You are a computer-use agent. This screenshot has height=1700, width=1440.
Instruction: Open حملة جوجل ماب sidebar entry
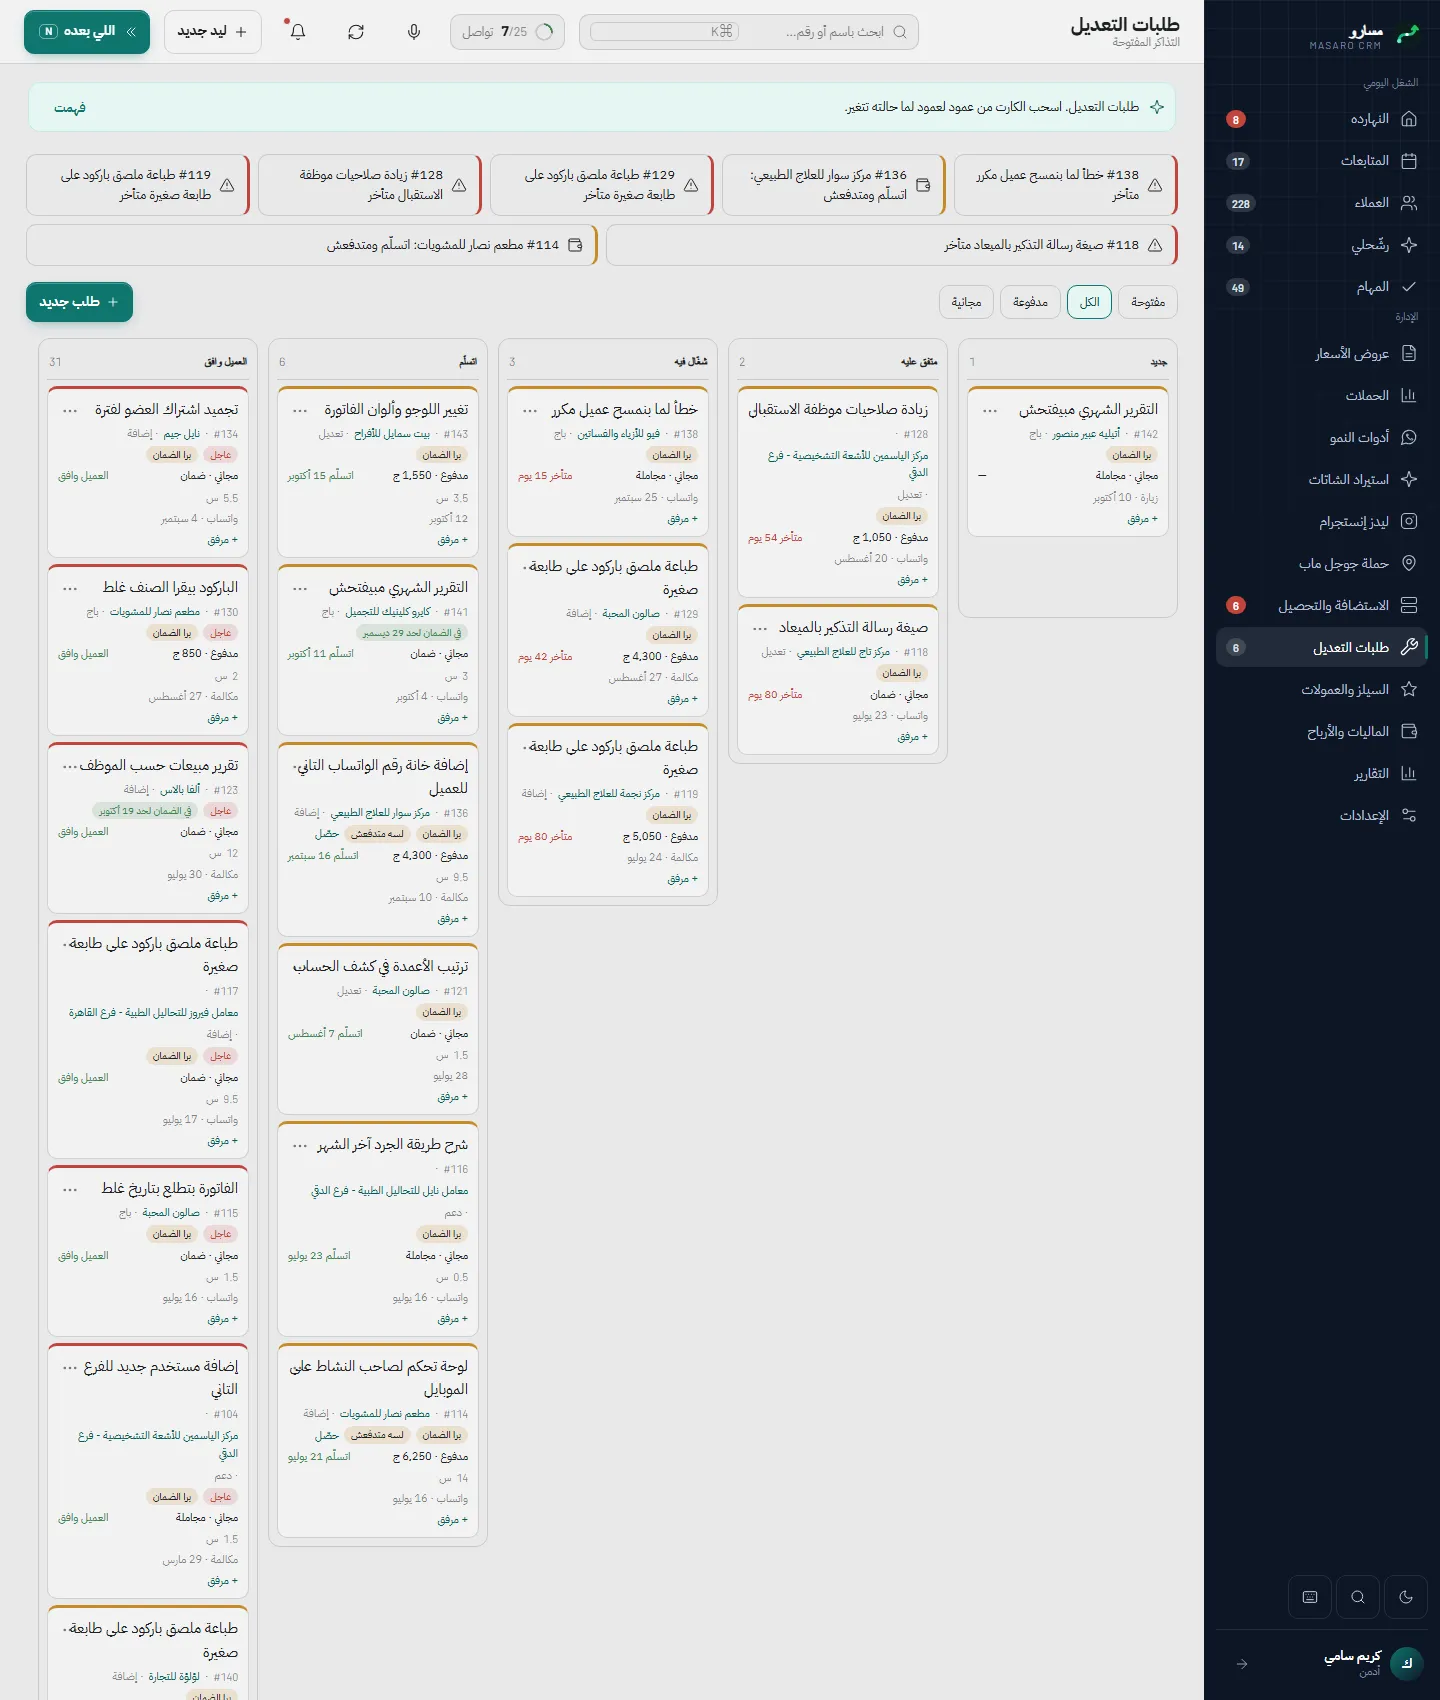tap(1322, 563)
